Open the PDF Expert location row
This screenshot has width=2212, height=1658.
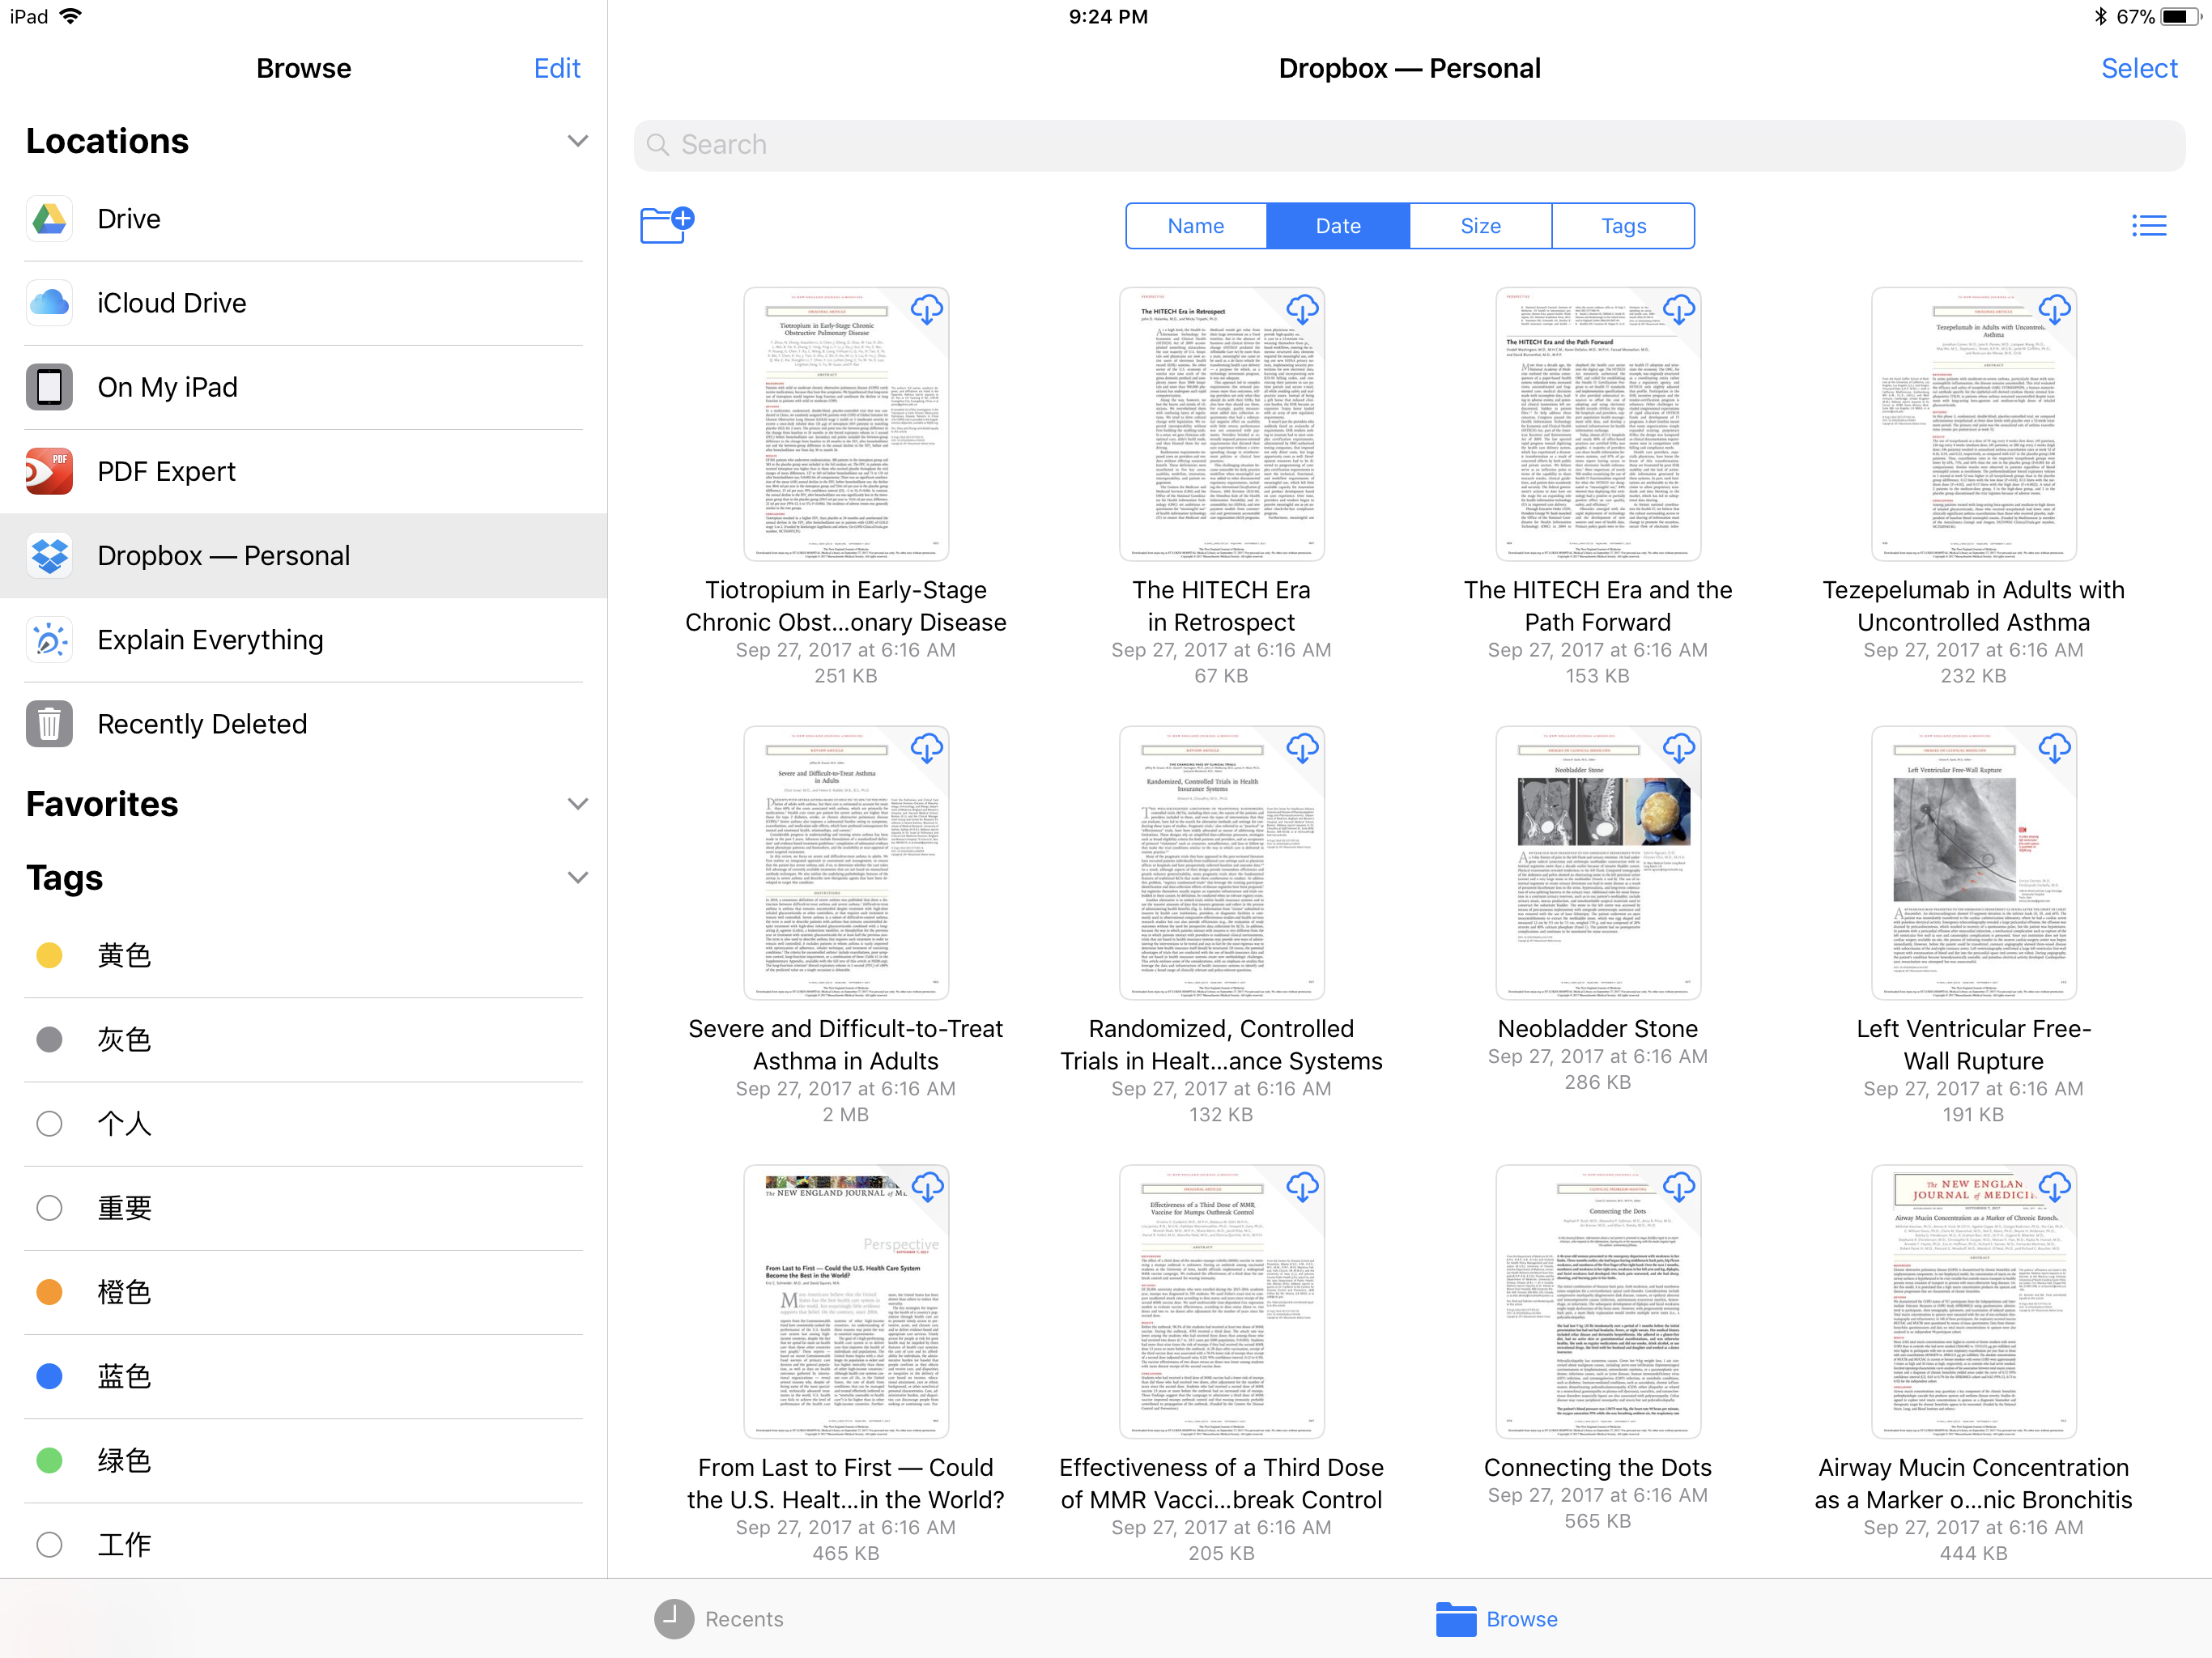tap(303, 471)
